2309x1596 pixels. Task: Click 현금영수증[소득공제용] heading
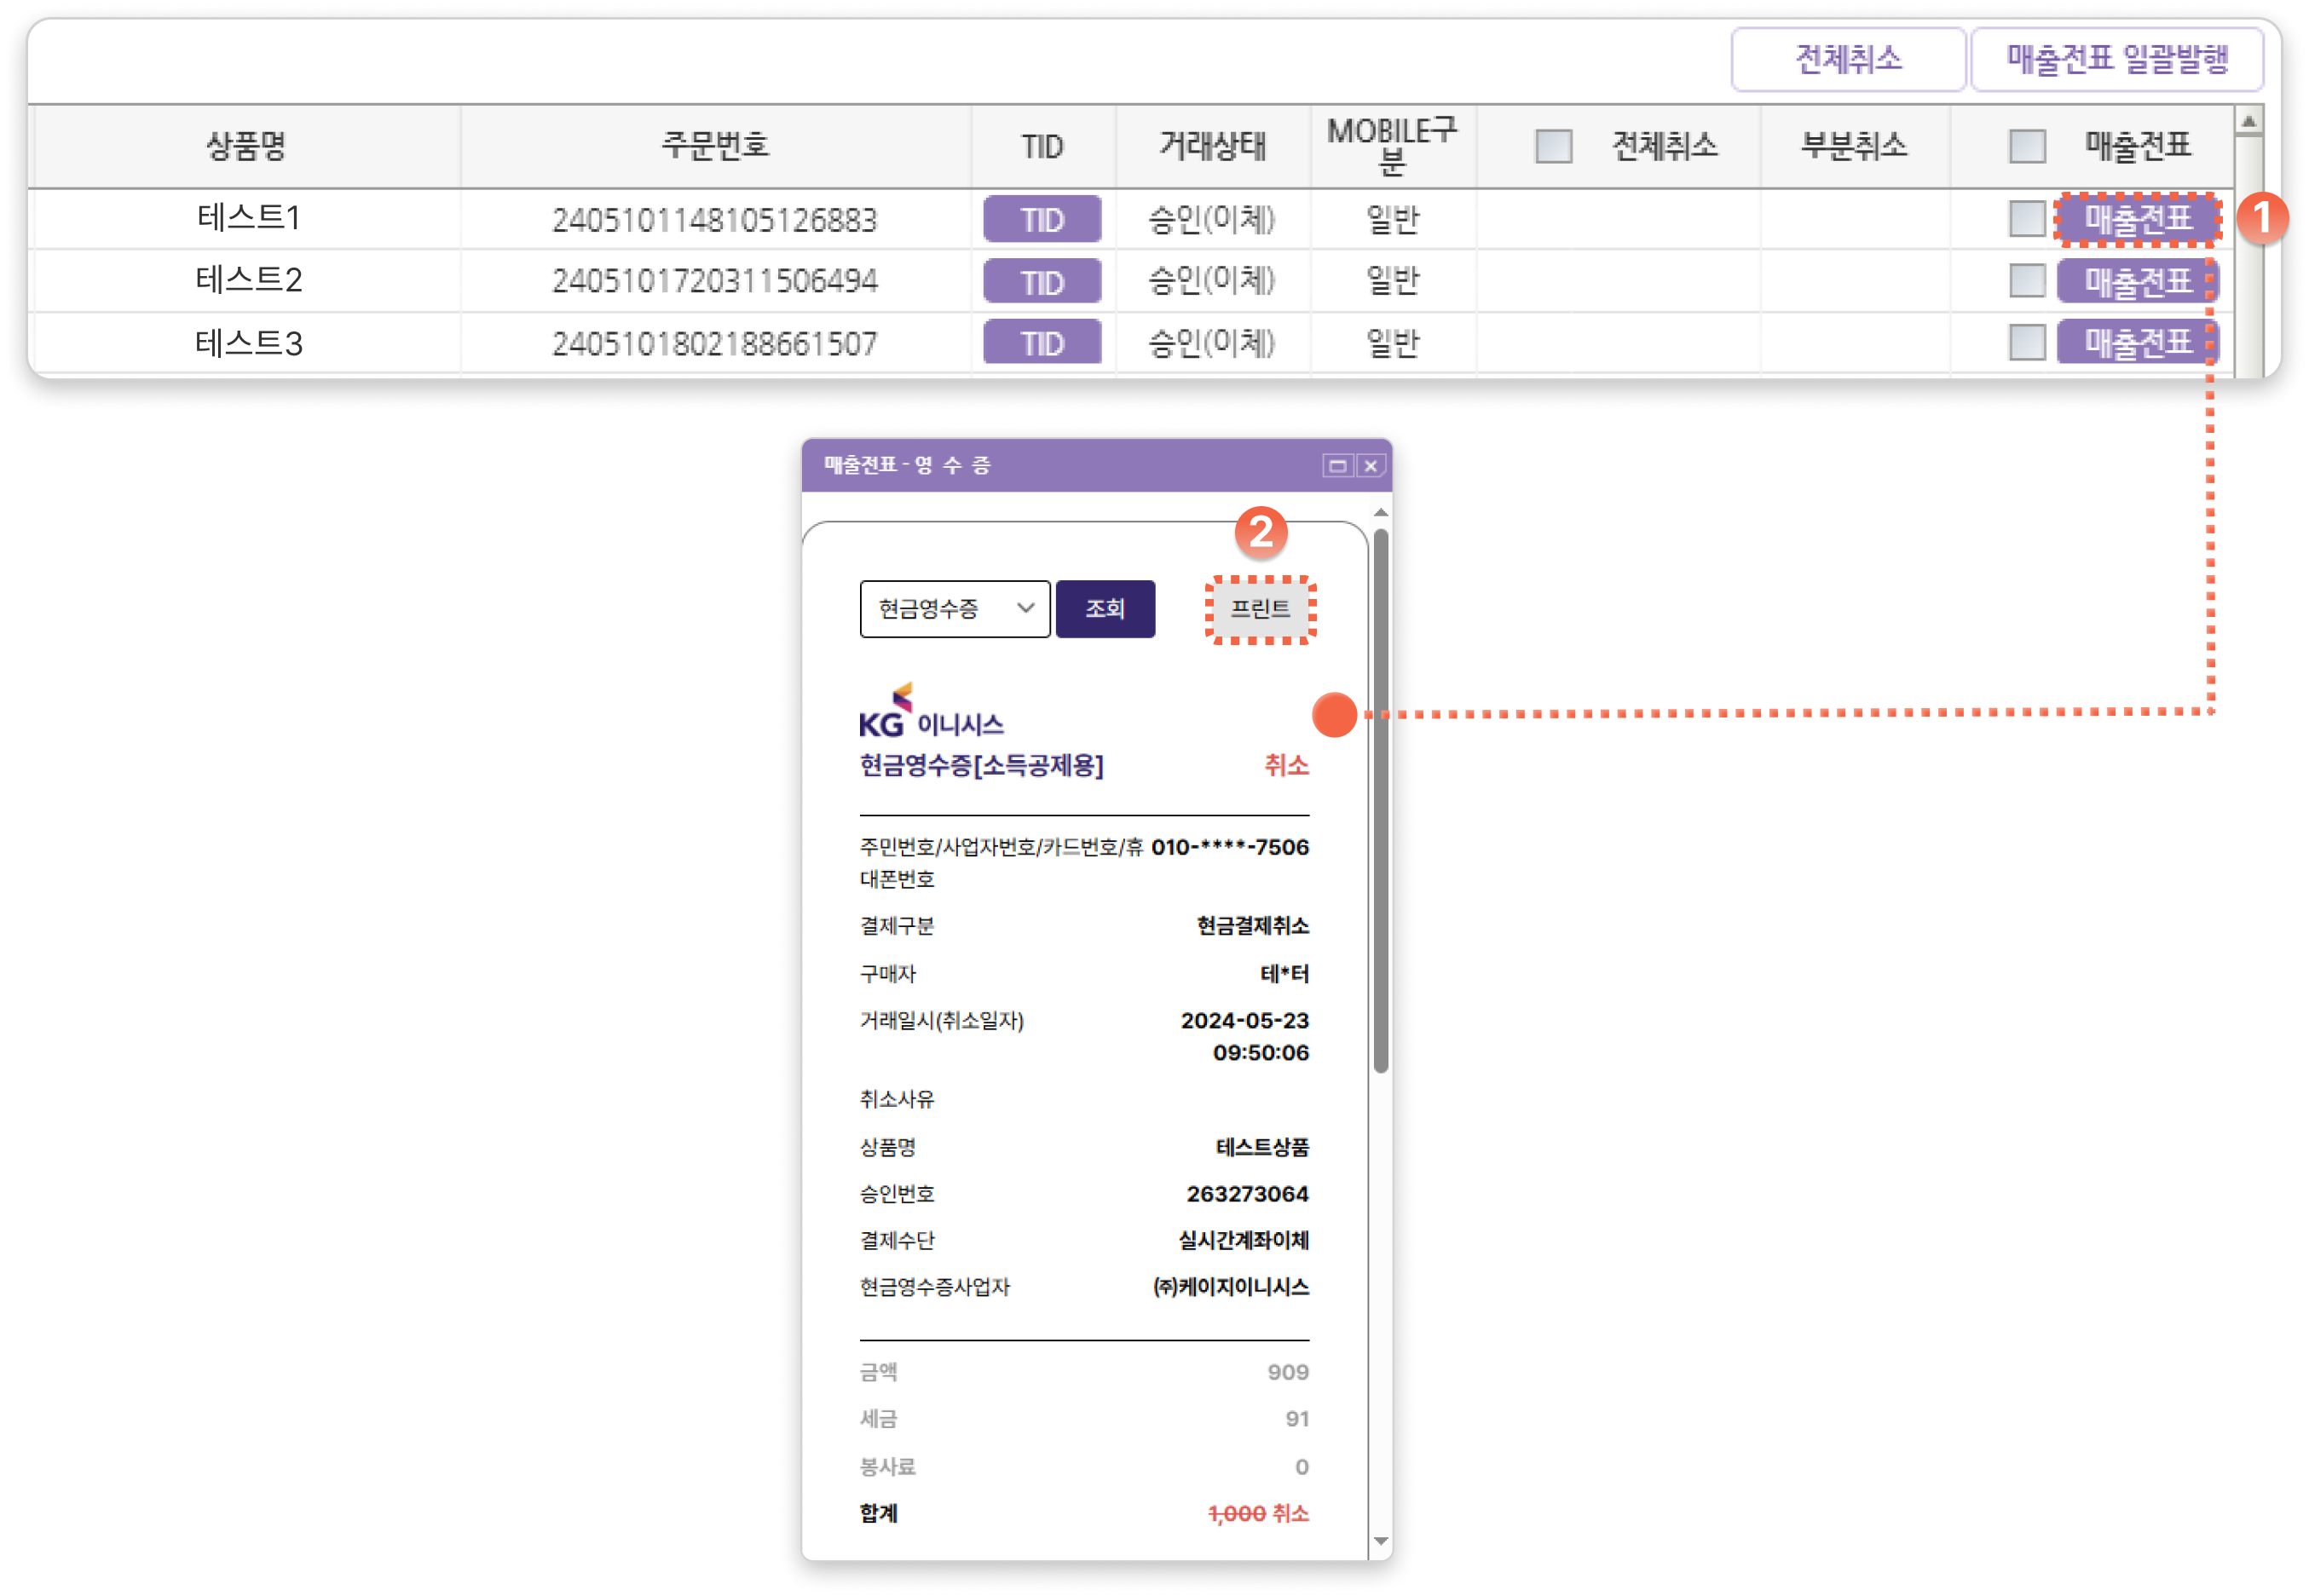coord(981,766)
